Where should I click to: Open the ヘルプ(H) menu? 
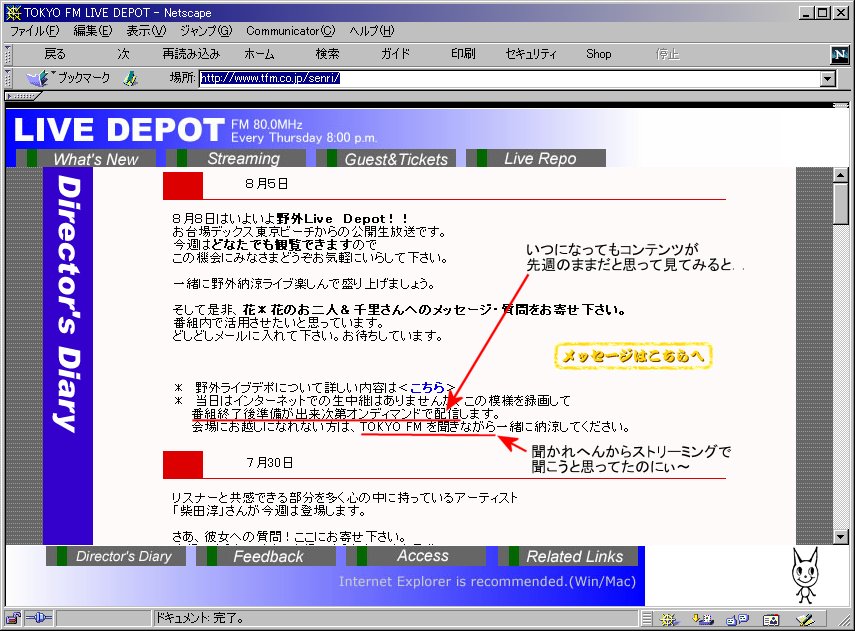tap(372, 31)
